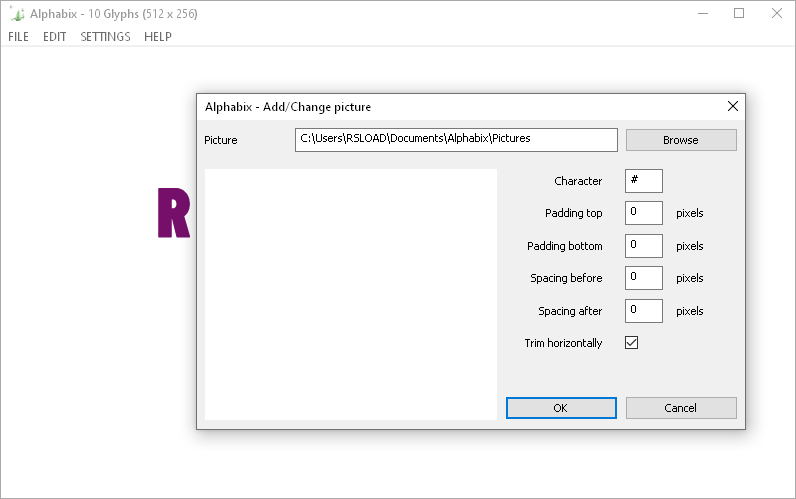796x499 pixels.
Task: Click the Alphabix app icon in title bar
Action: [17, 14]
